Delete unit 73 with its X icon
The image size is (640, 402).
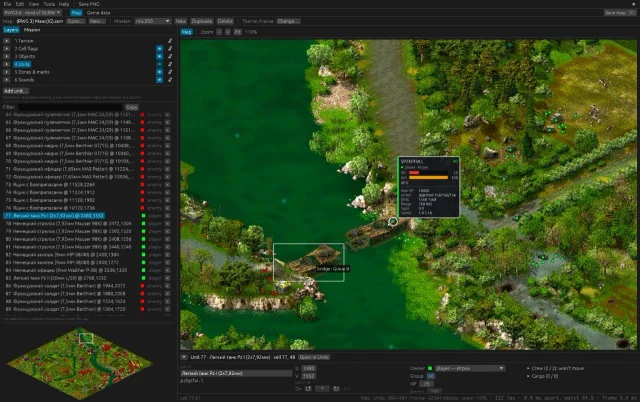pyautogui.click(x=167, y=184)
